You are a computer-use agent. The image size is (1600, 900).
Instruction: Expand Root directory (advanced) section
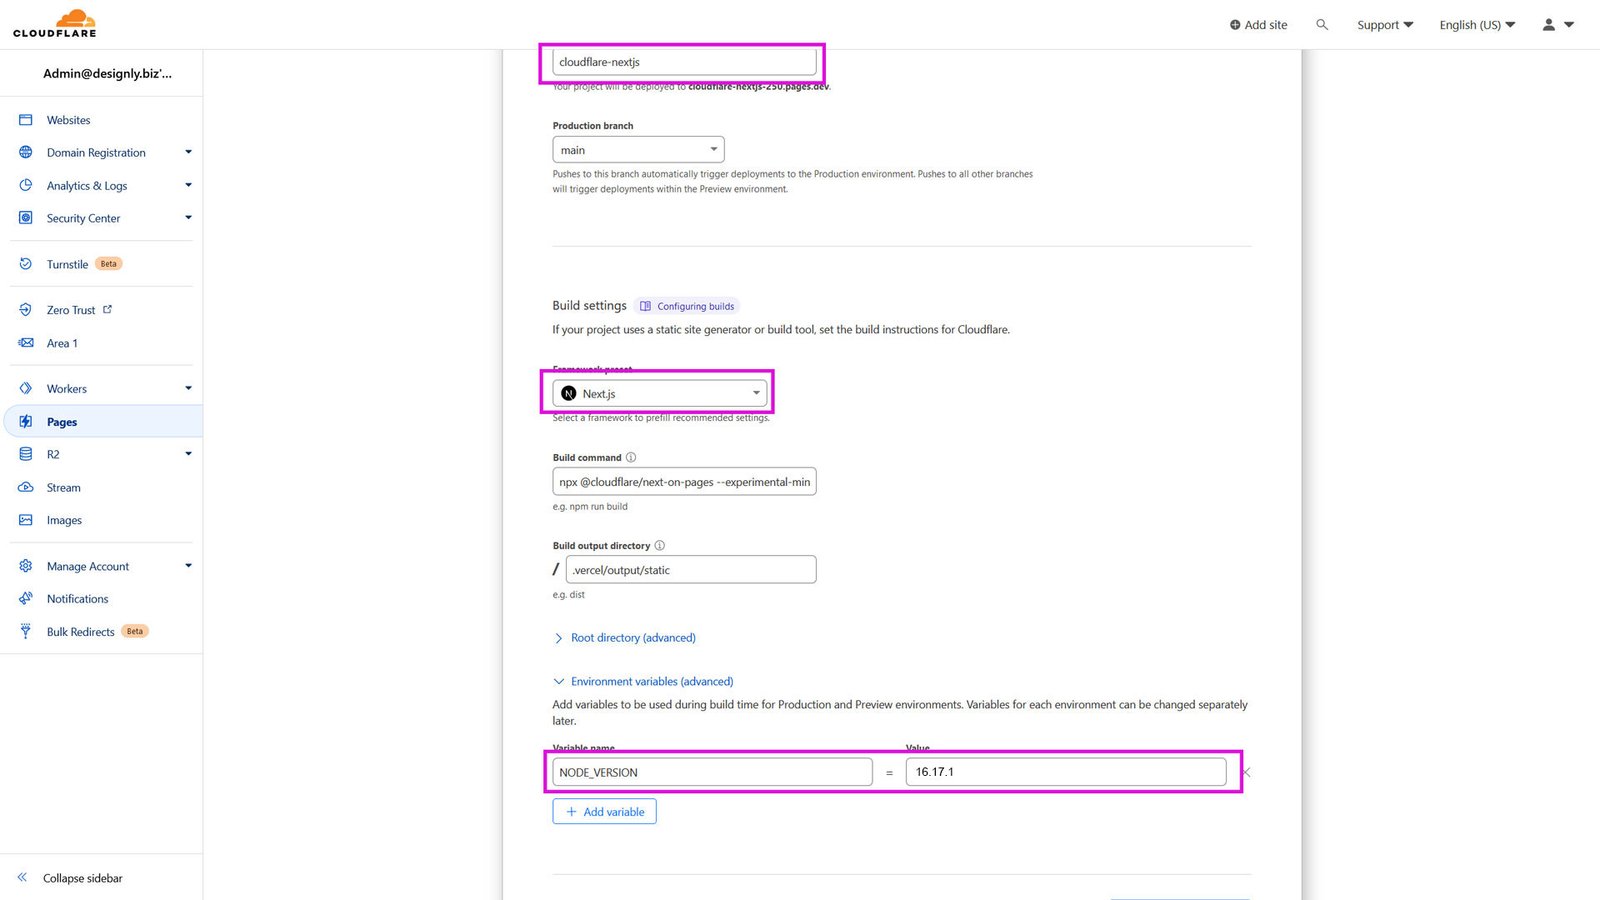(632, 638)
